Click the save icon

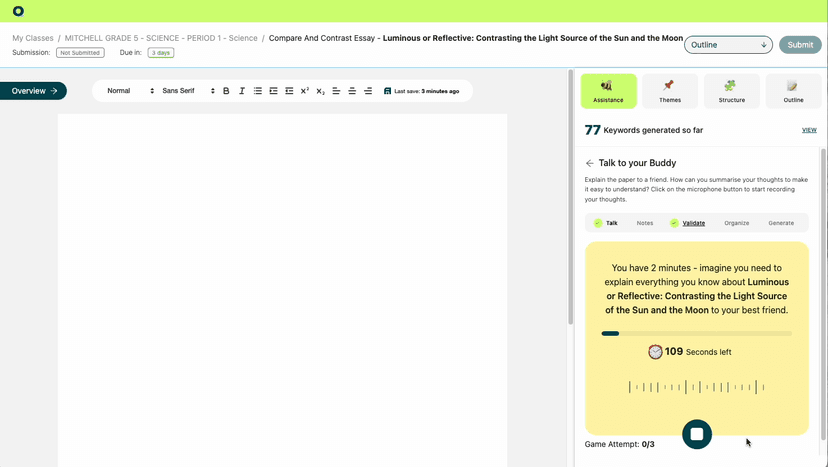tap(387, 91)
